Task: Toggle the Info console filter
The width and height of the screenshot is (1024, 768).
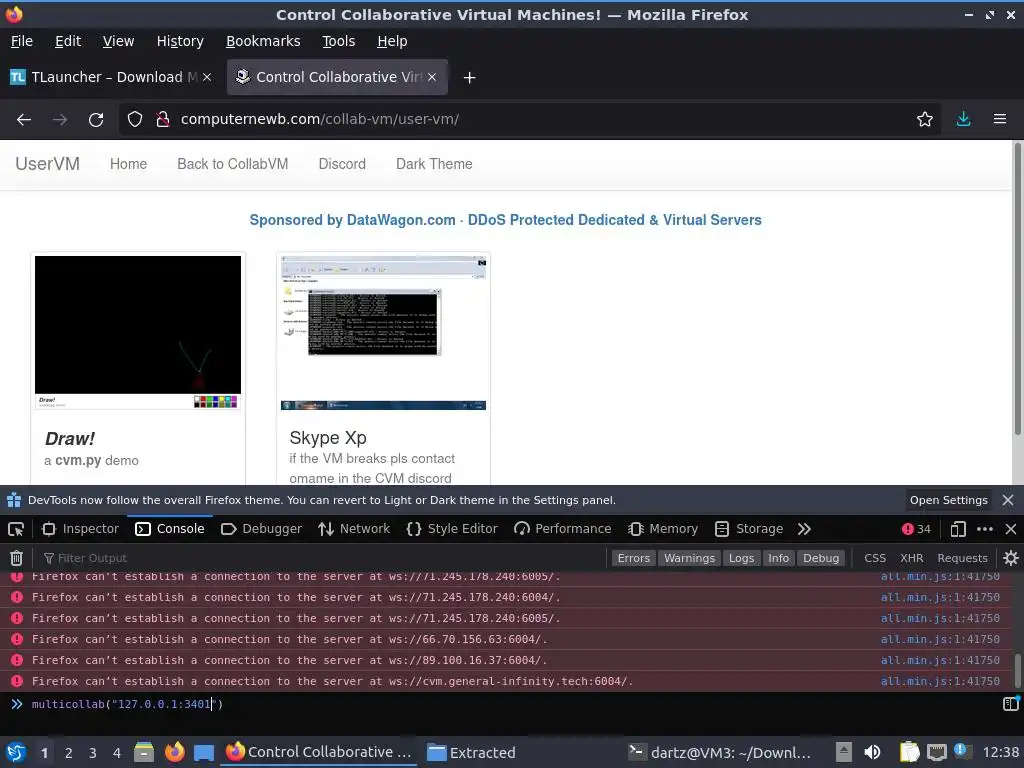Action: (x=778, y=558)
